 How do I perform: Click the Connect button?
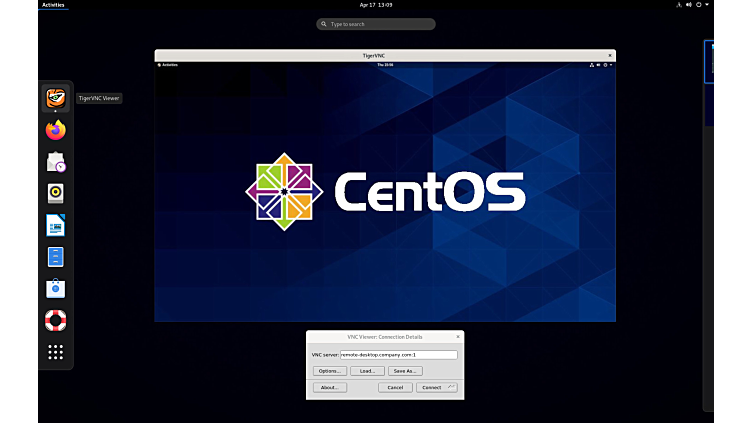point(436,387)
